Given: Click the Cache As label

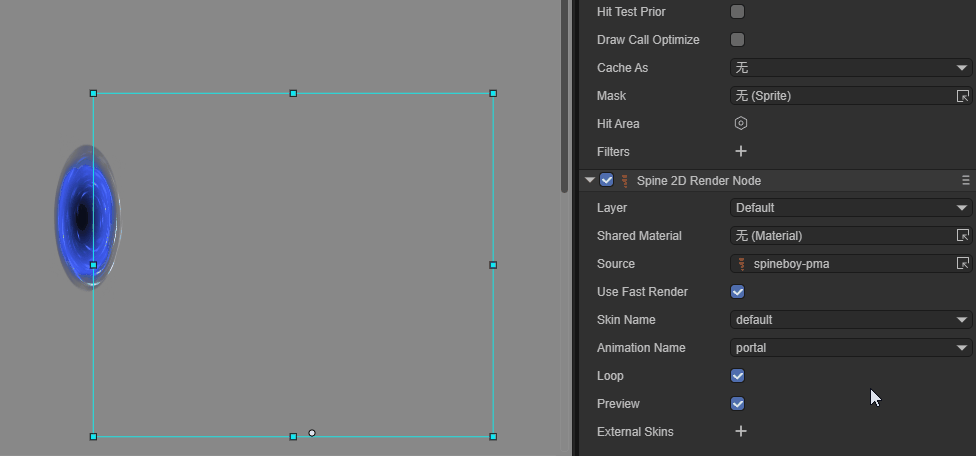Looking at the screenshot, I should tap(622, 68).
